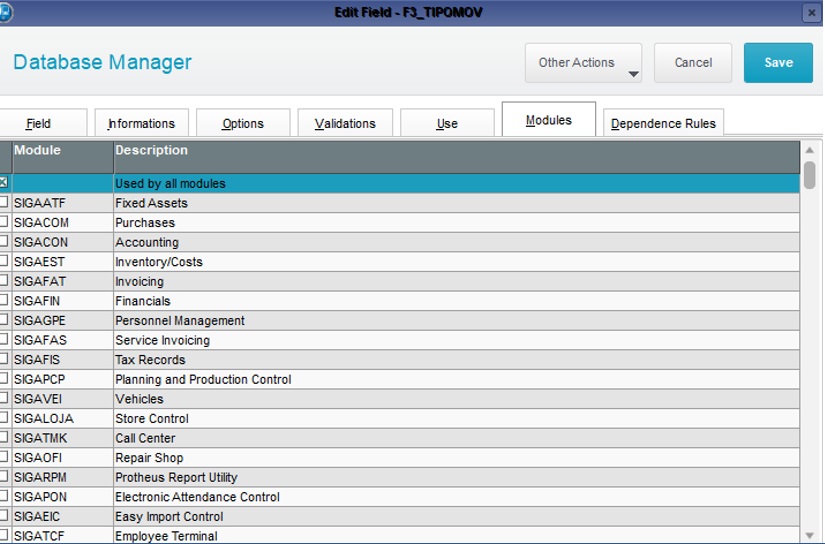
Task: Toggle the SIGARPM Report Utility checkbox
Action: point(4,476)
